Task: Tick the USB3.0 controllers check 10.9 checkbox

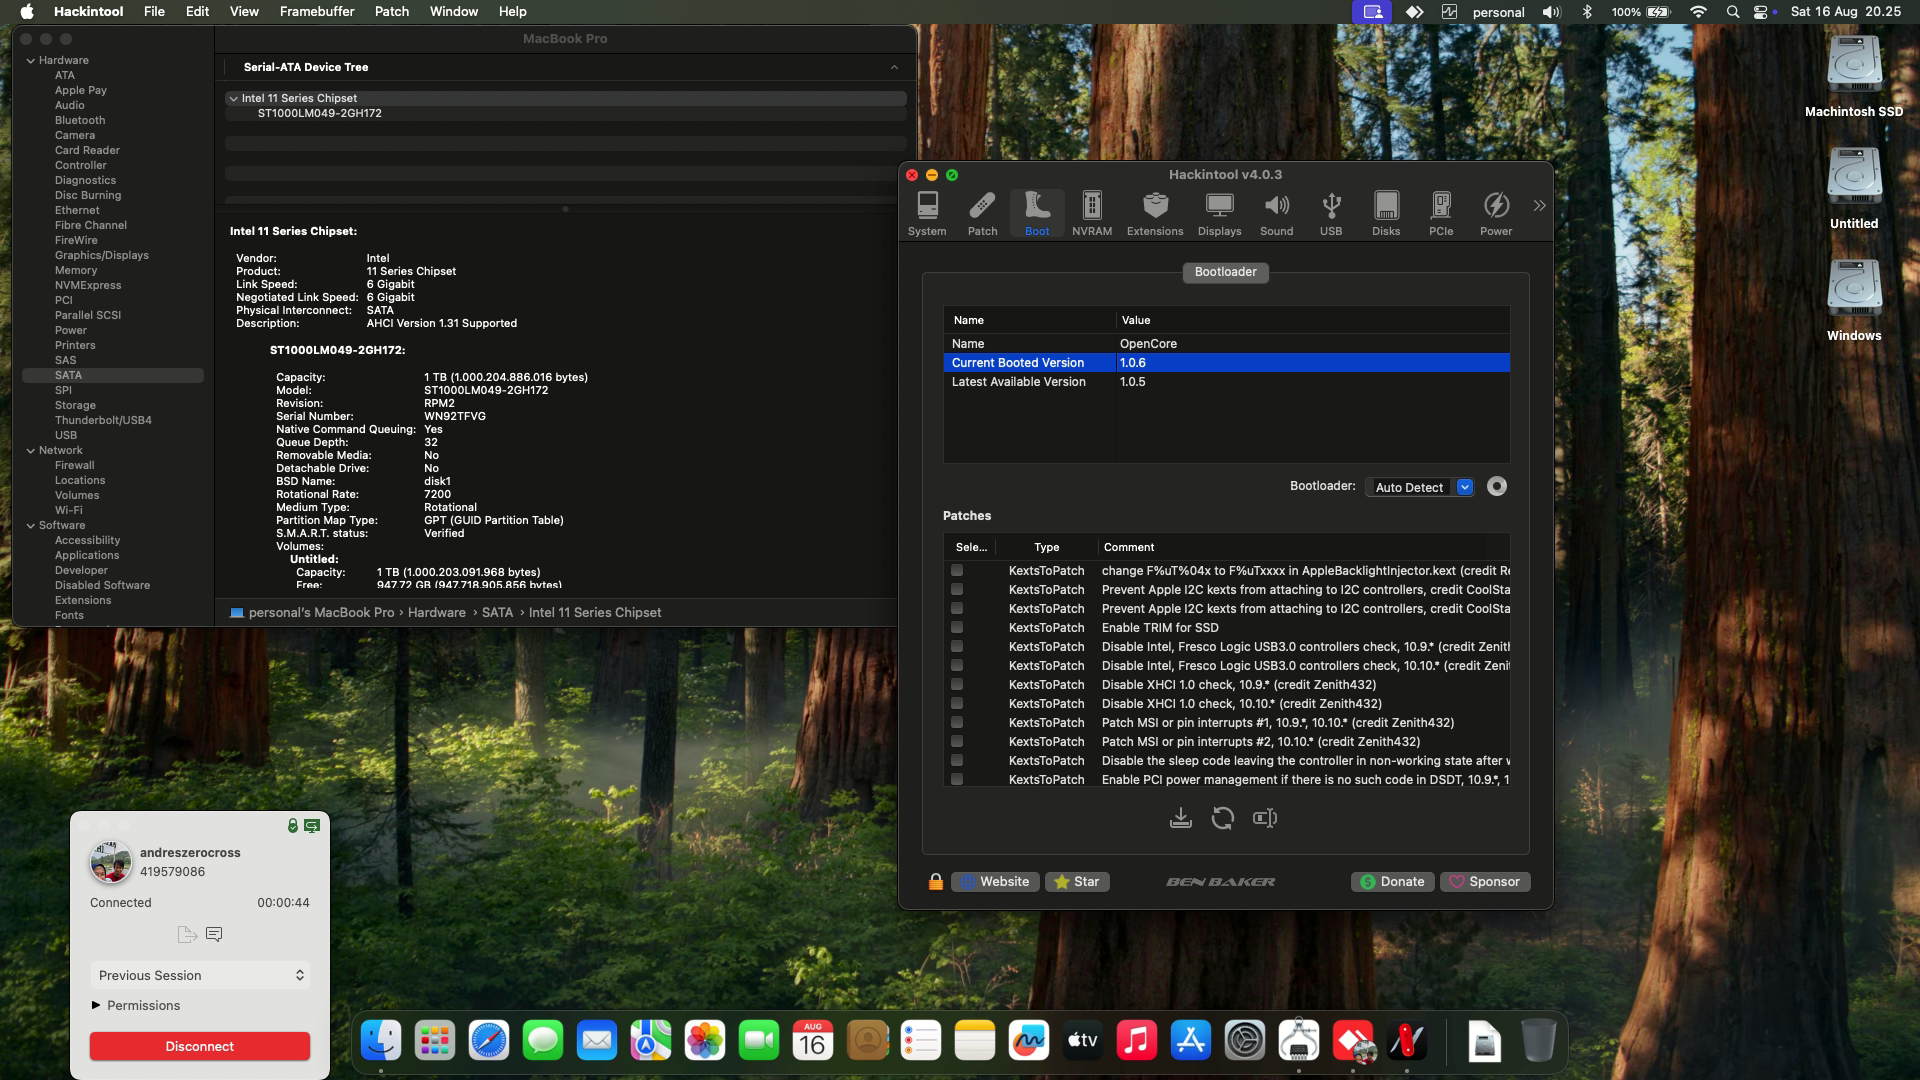Action: point(957,646)
